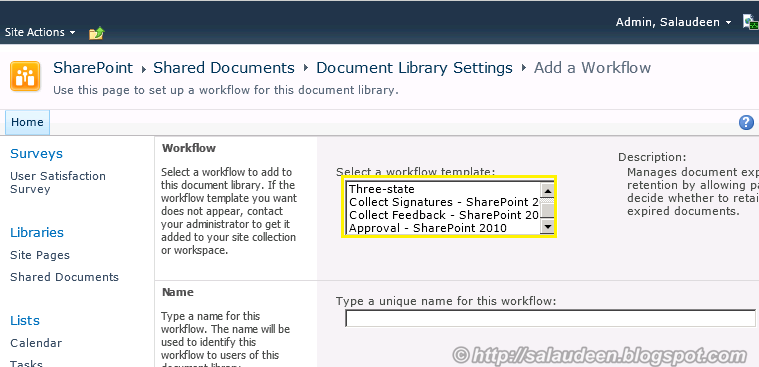Click the unique workflow name field
This screenshot has width=759, height=367.
[x=550, y=319]
